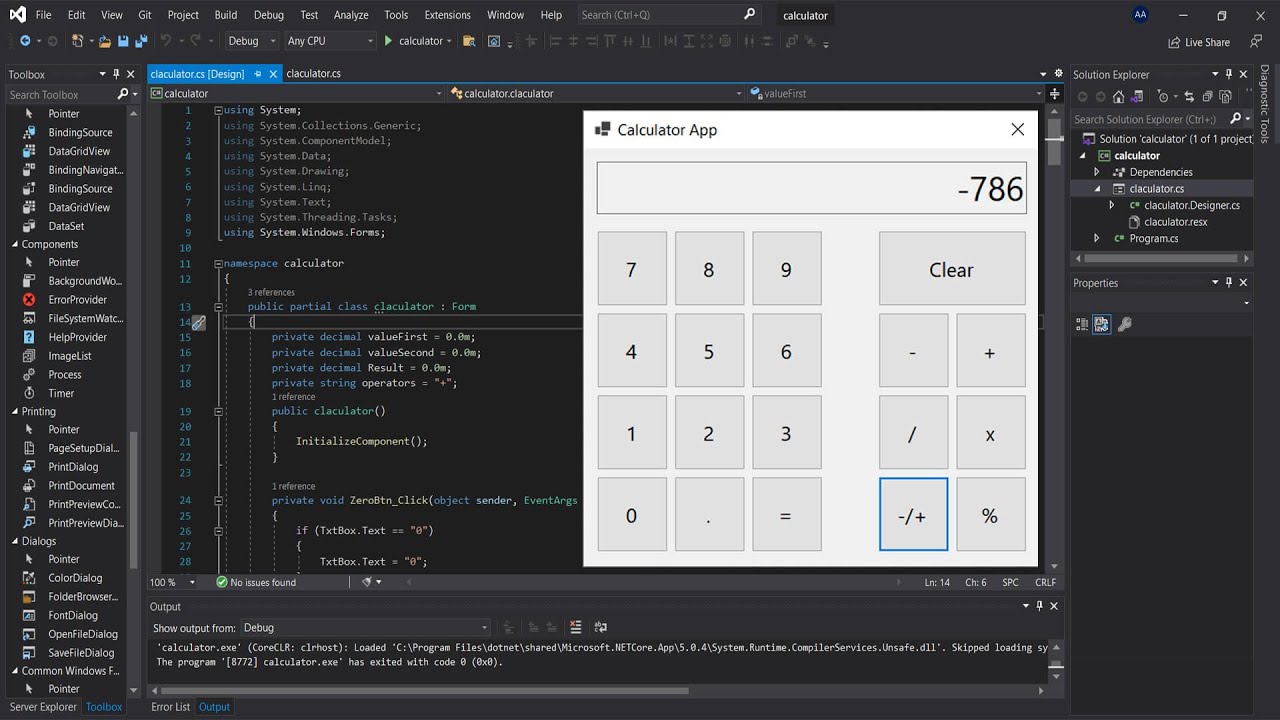Click the calculator display showing -786

coord(812,188)
